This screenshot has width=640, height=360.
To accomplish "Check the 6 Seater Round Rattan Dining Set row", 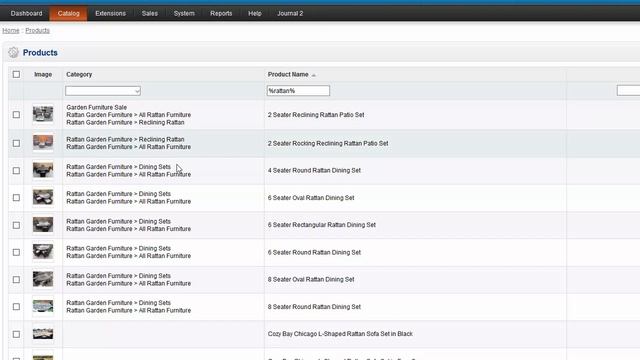I will coord(16,252).
